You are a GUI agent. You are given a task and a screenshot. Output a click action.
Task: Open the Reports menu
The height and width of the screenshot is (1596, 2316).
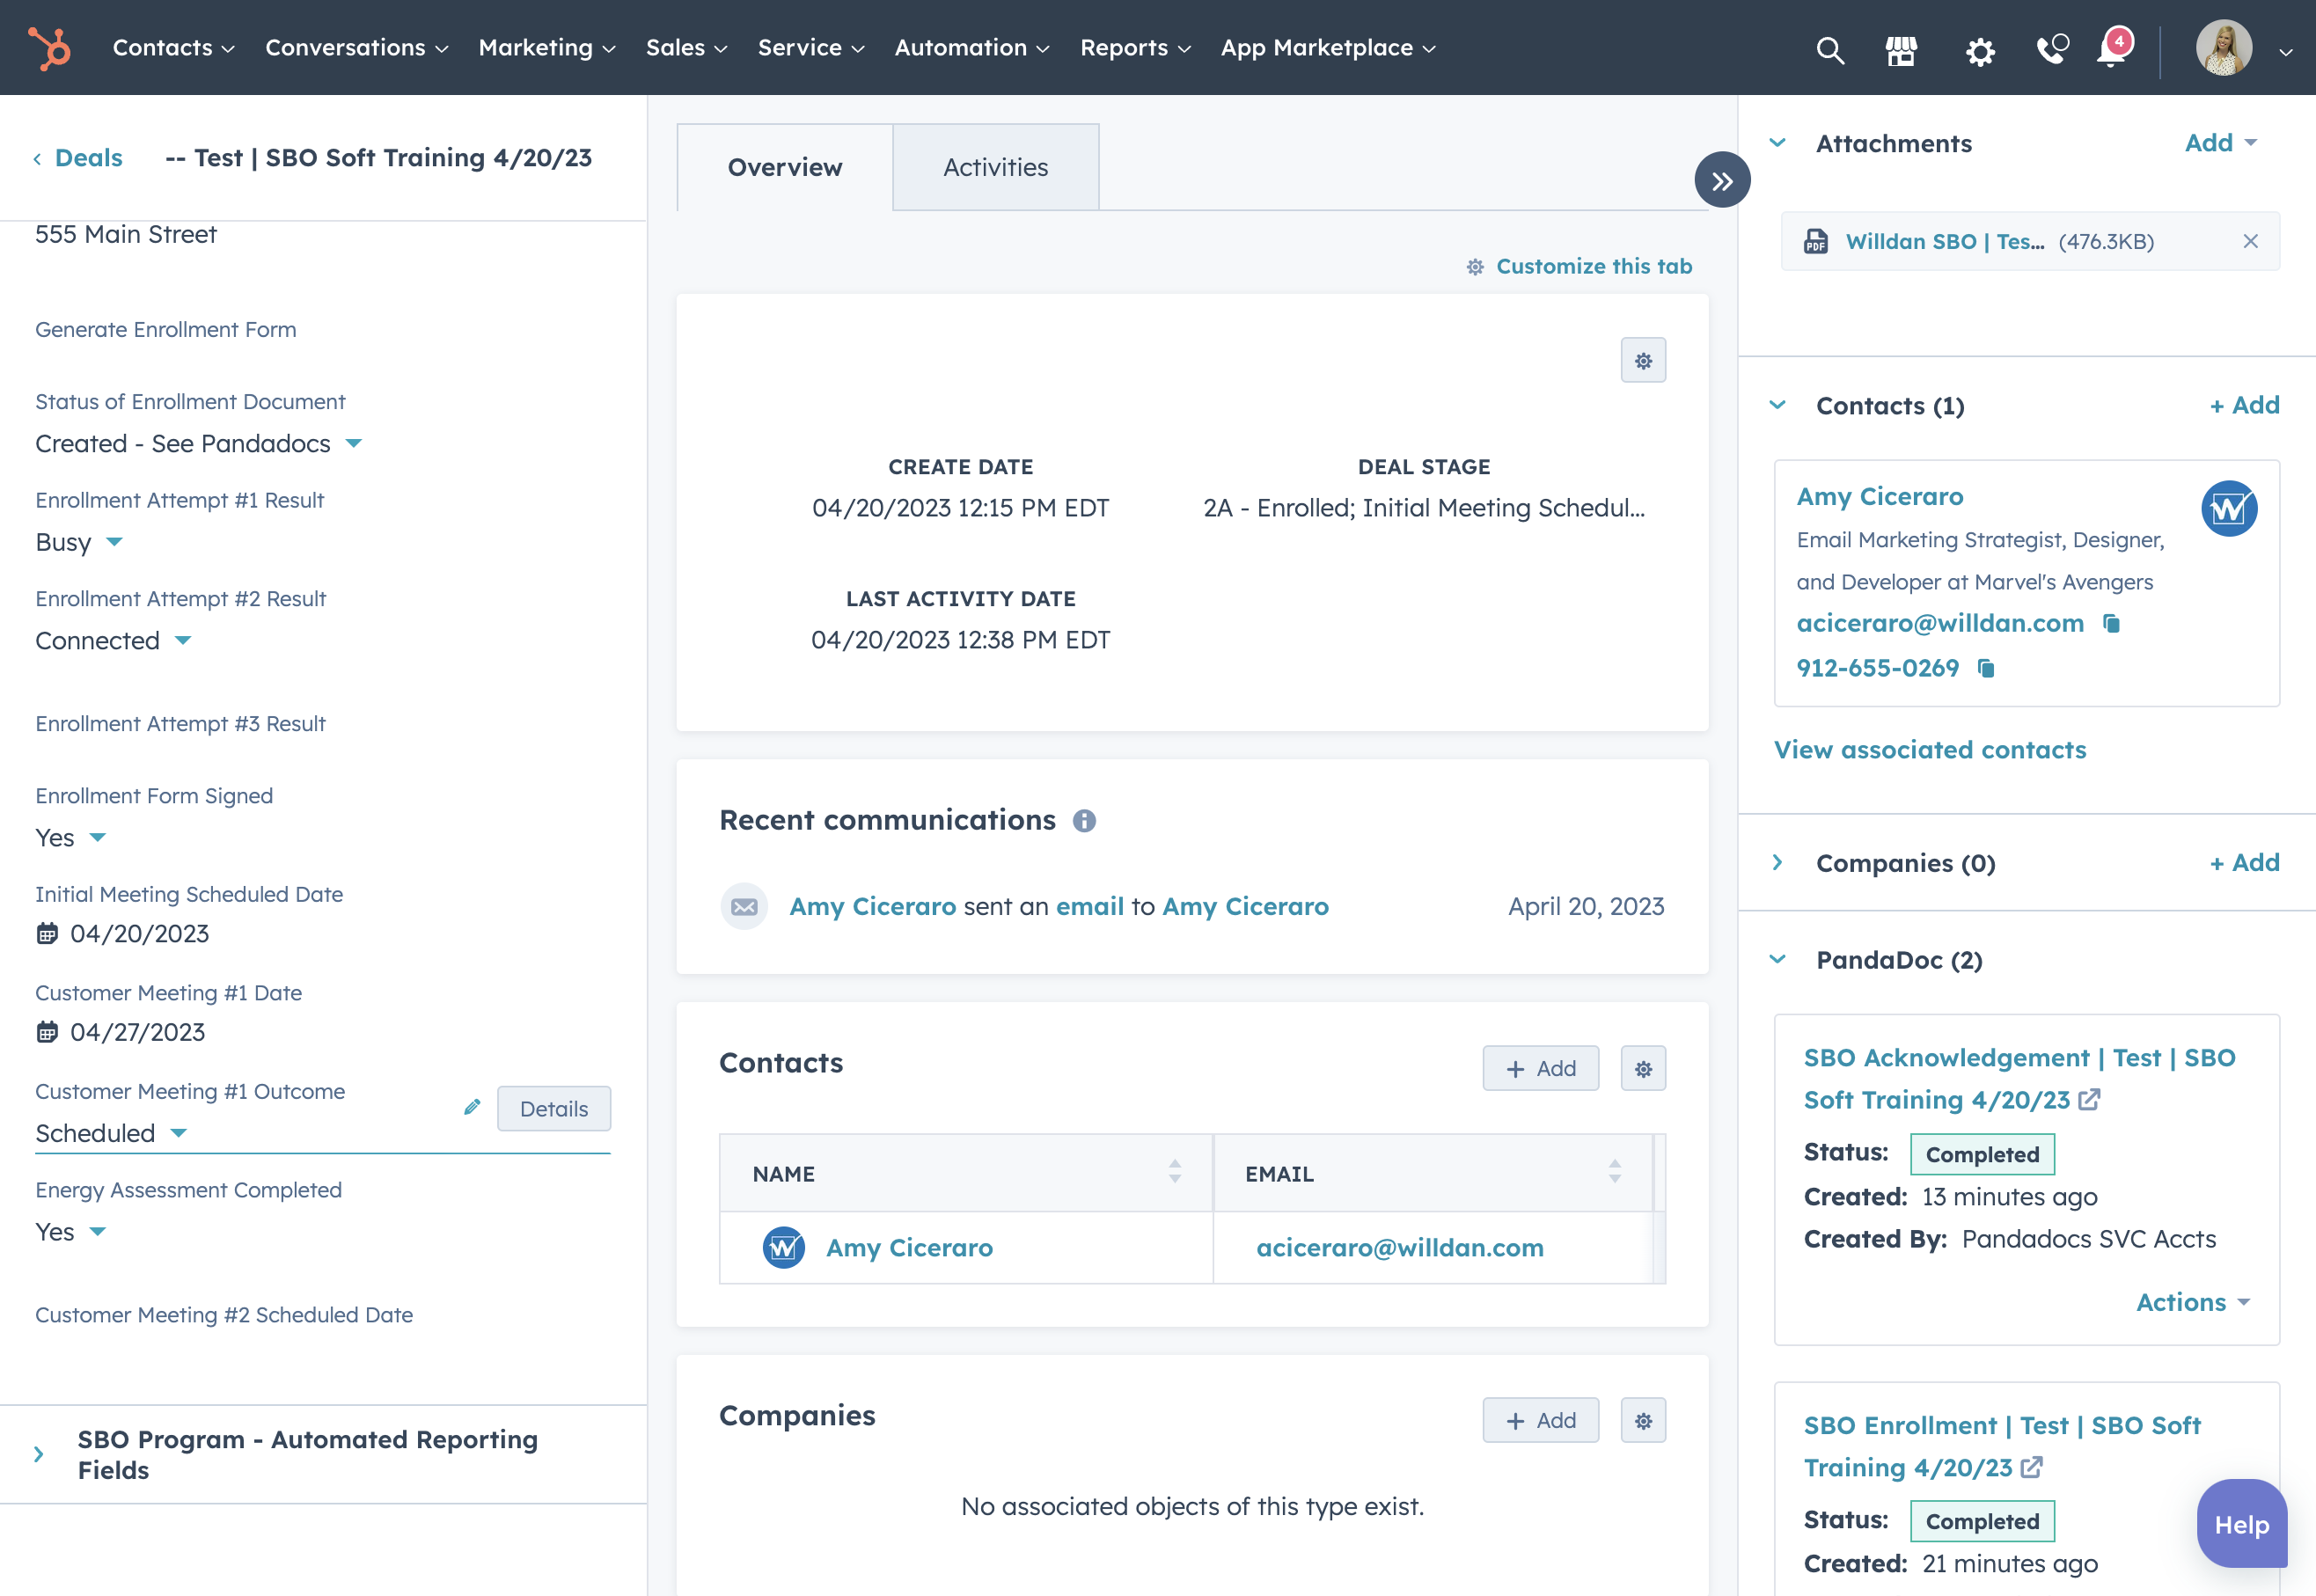click(x=1135, y=47)
